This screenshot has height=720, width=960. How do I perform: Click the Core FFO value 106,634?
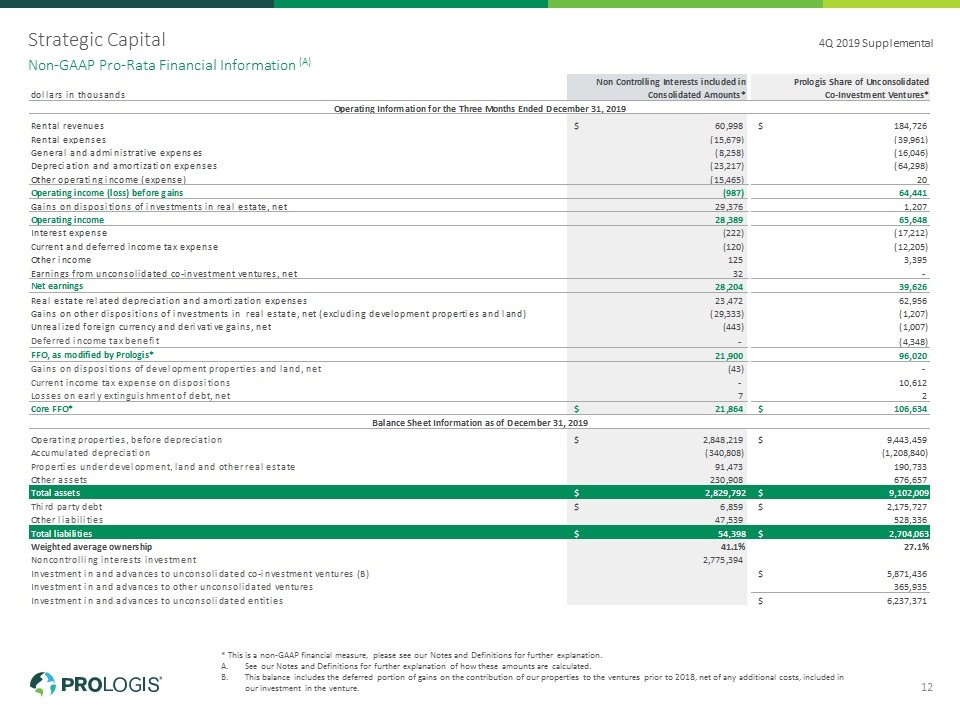[910, 409]
